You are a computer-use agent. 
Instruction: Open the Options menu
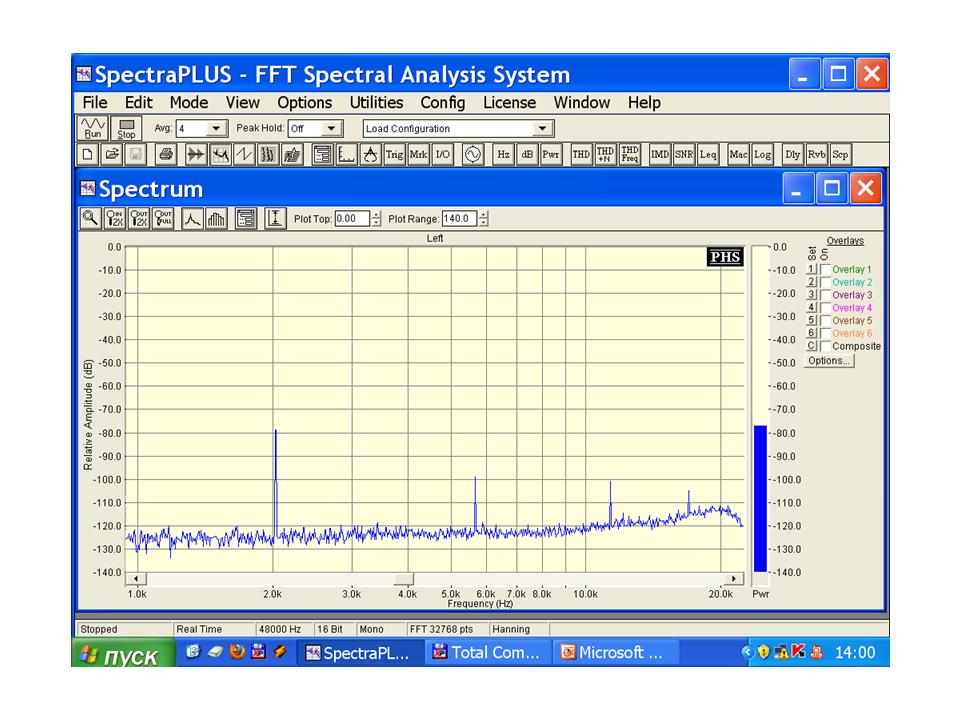304,103
